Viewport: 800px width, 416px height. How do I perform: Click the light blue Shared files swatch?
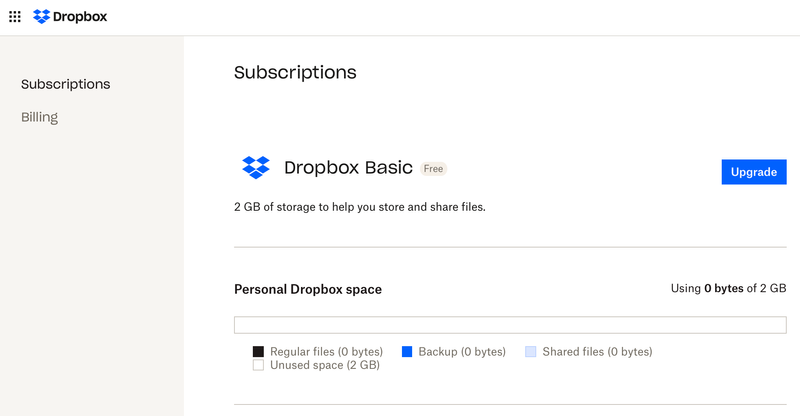click(531, 352)
